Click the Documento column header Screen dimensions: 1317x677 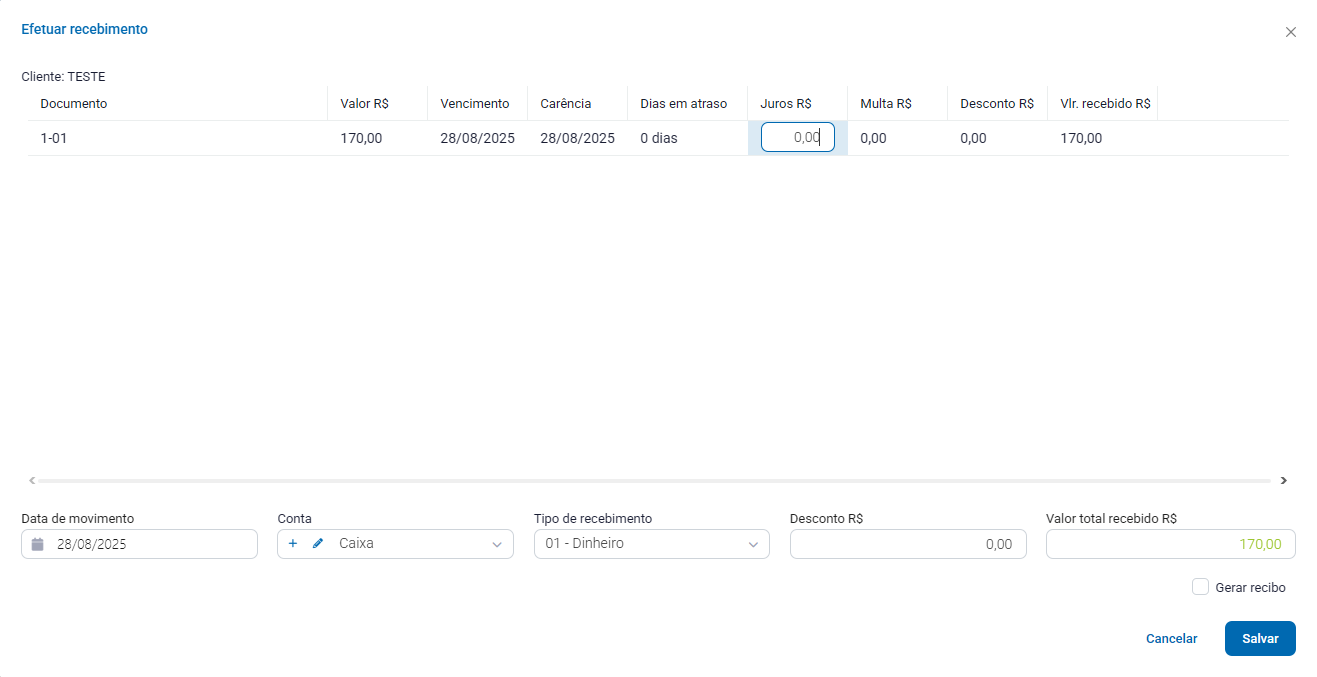(74, 104)
